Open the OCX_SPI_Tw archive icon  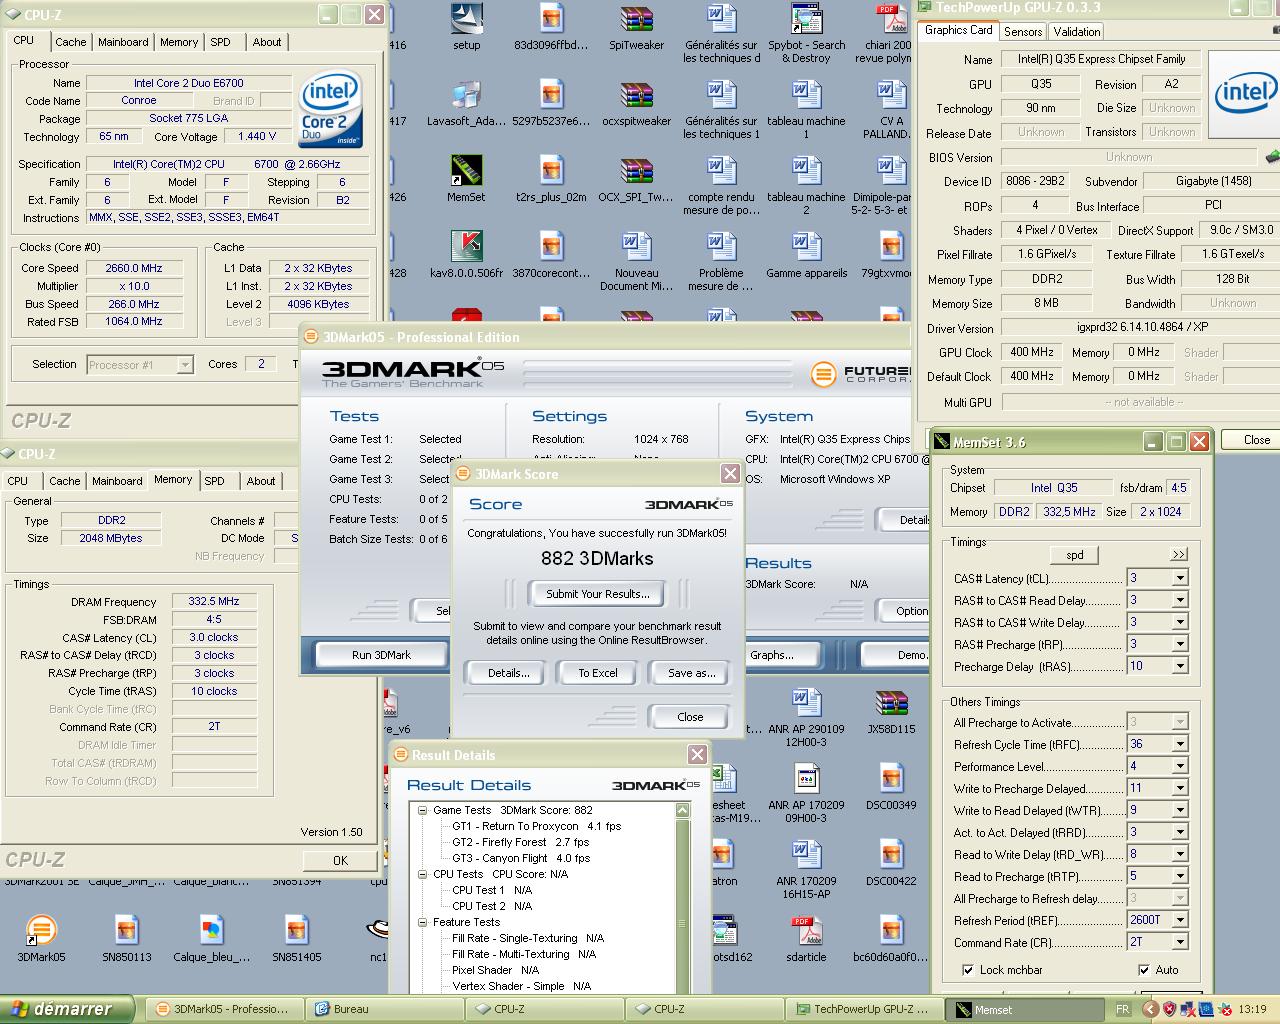[x=636, y=179]
